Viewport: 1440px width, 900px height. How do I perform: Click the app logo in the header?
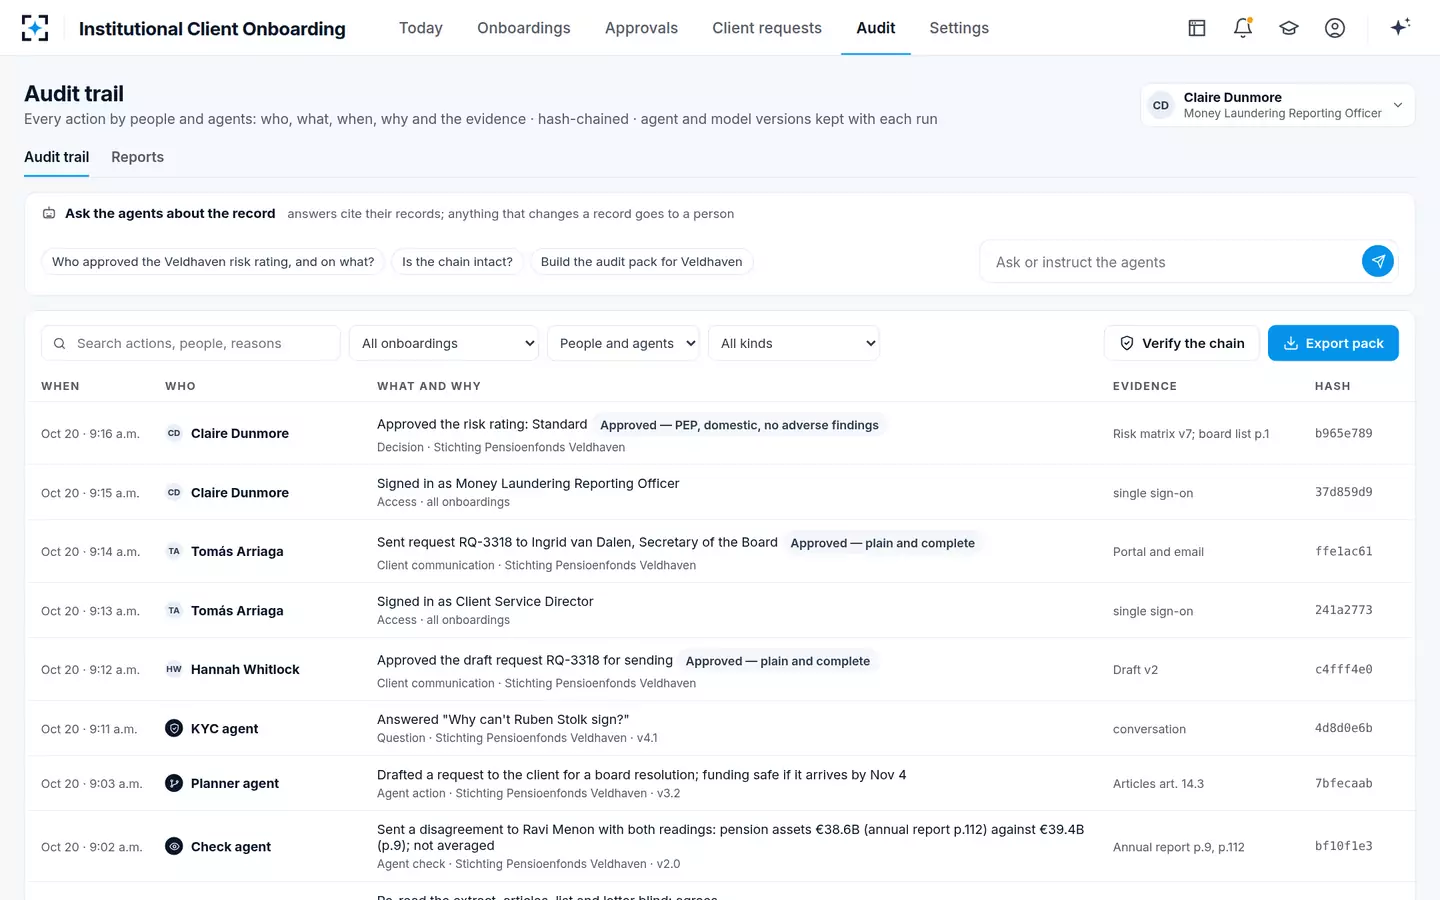point(35,28)
